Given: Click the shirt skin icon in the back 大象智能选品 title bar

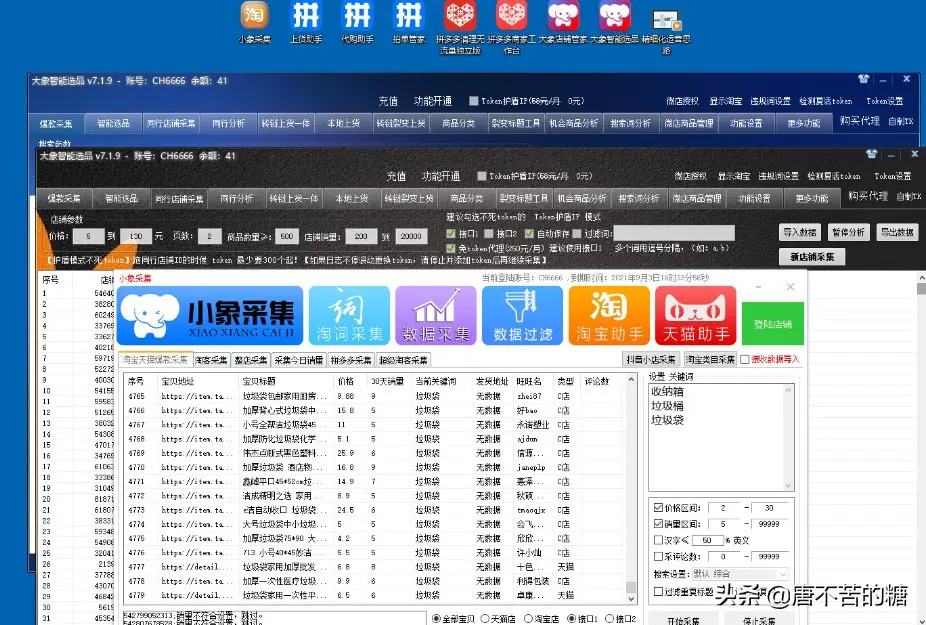Looking at the screenshot, I should tap(863, 79).
